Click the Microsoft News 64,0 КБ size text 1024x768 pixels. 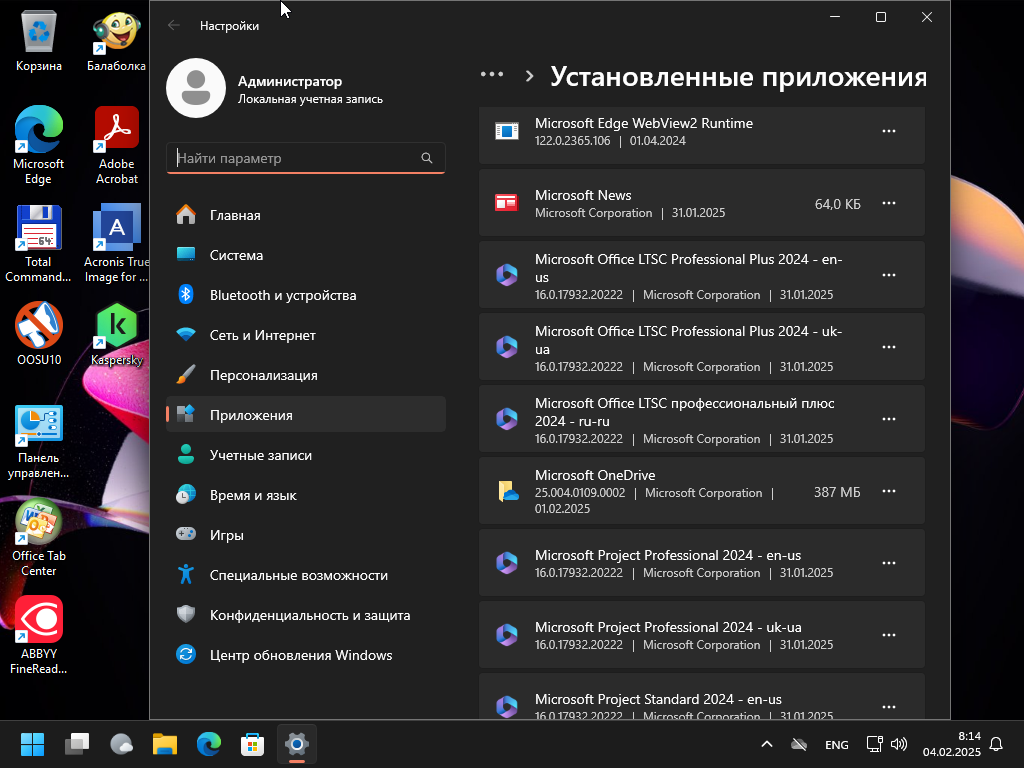[837, 204]
